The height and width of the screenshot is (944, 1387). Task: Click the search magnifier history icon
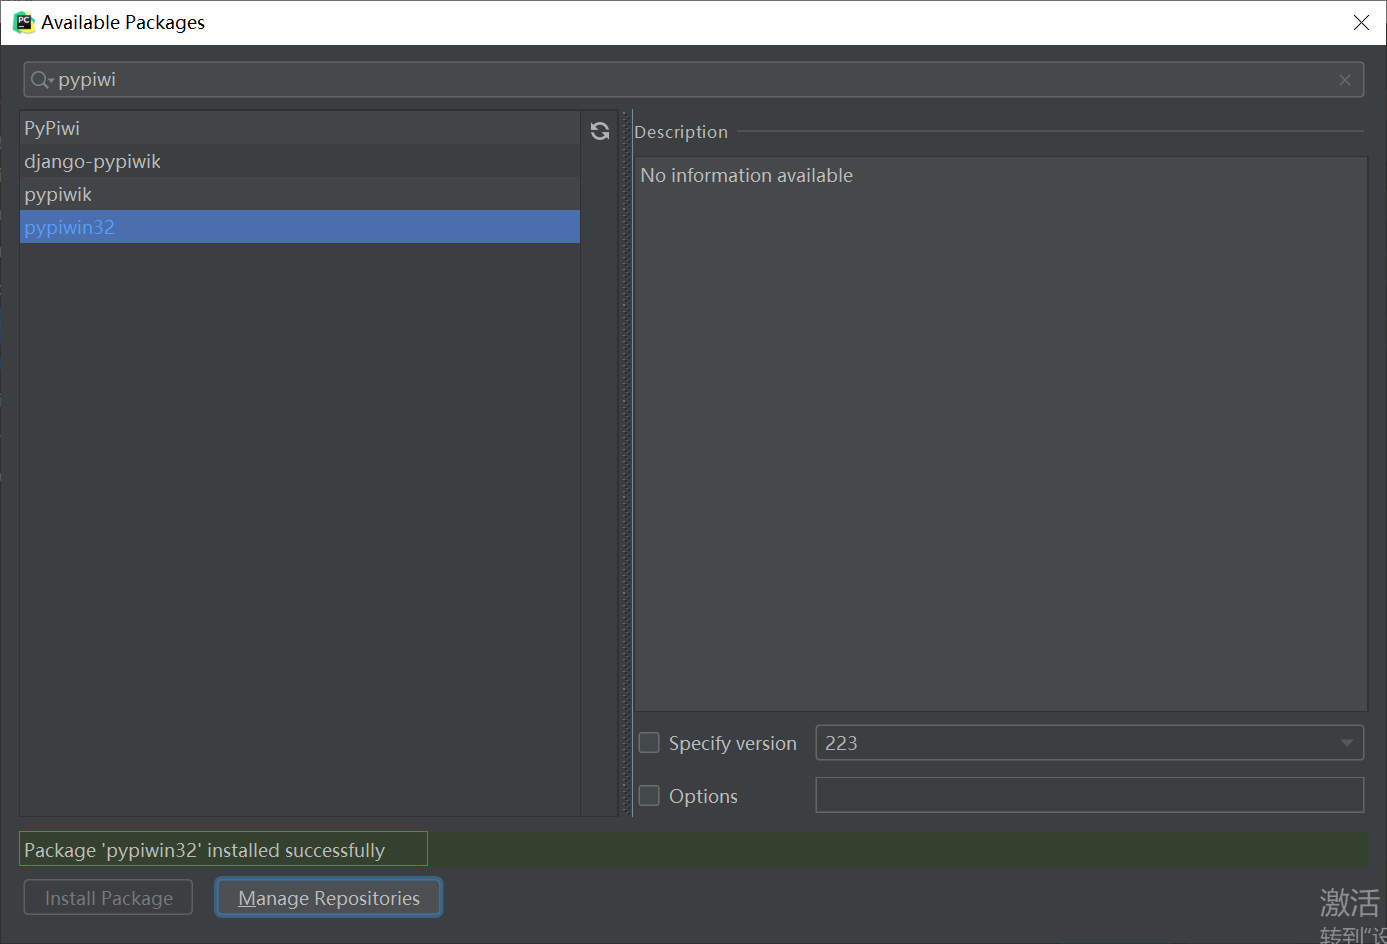42,80
